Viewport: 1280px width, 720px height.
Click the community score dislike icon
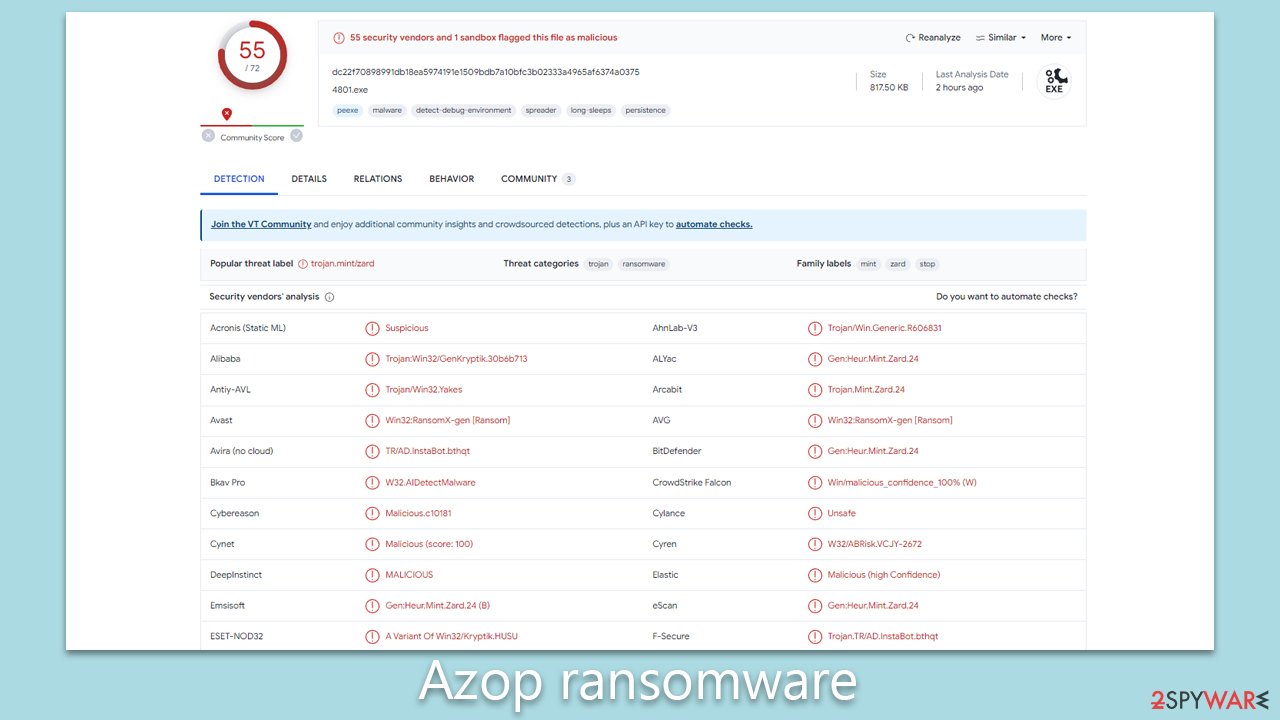click(x=208, y=136)
